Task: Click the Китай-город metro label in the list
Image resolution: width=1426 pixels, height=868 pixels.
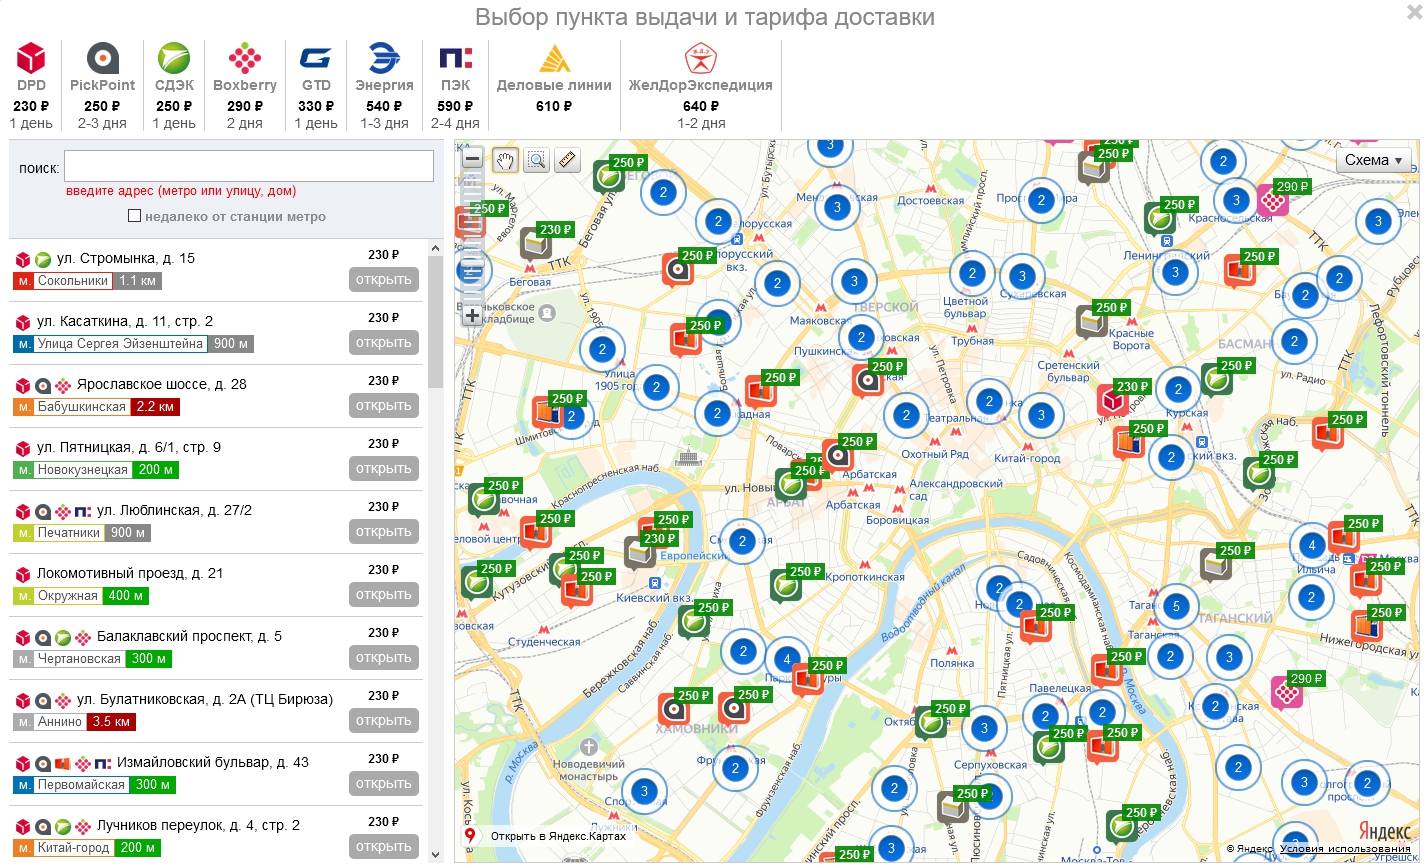Action: click(x=73, y=848)
